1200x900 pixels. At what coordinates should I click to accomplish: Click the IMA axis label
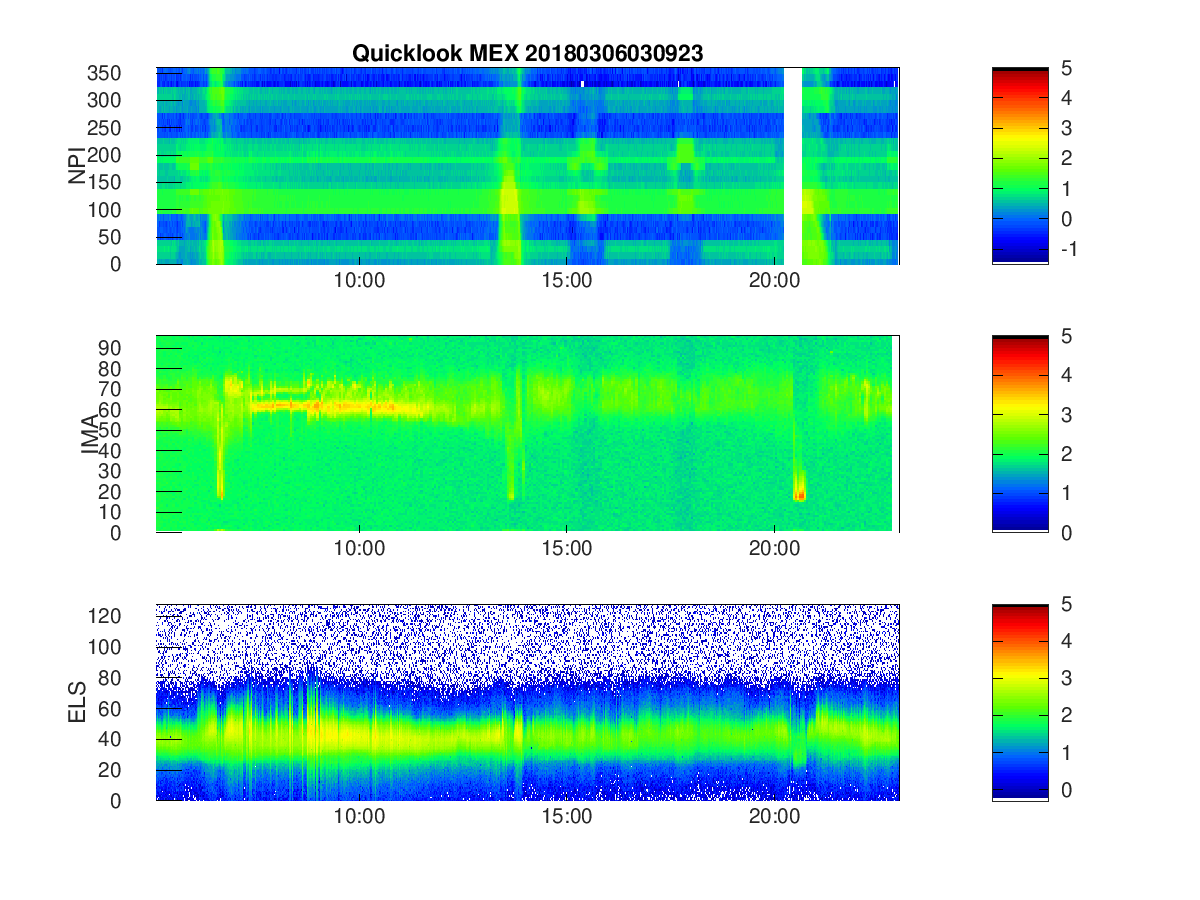pyautogui.click(x=89, y=434)
